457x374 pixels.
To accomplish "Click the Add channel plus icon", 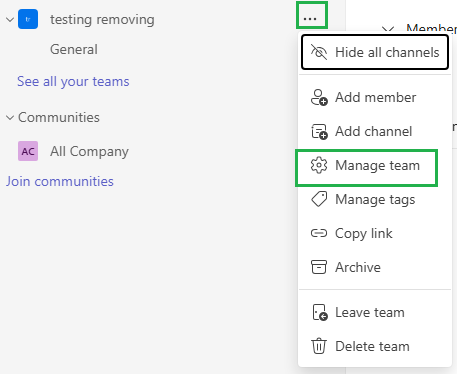I will [319, 131].
